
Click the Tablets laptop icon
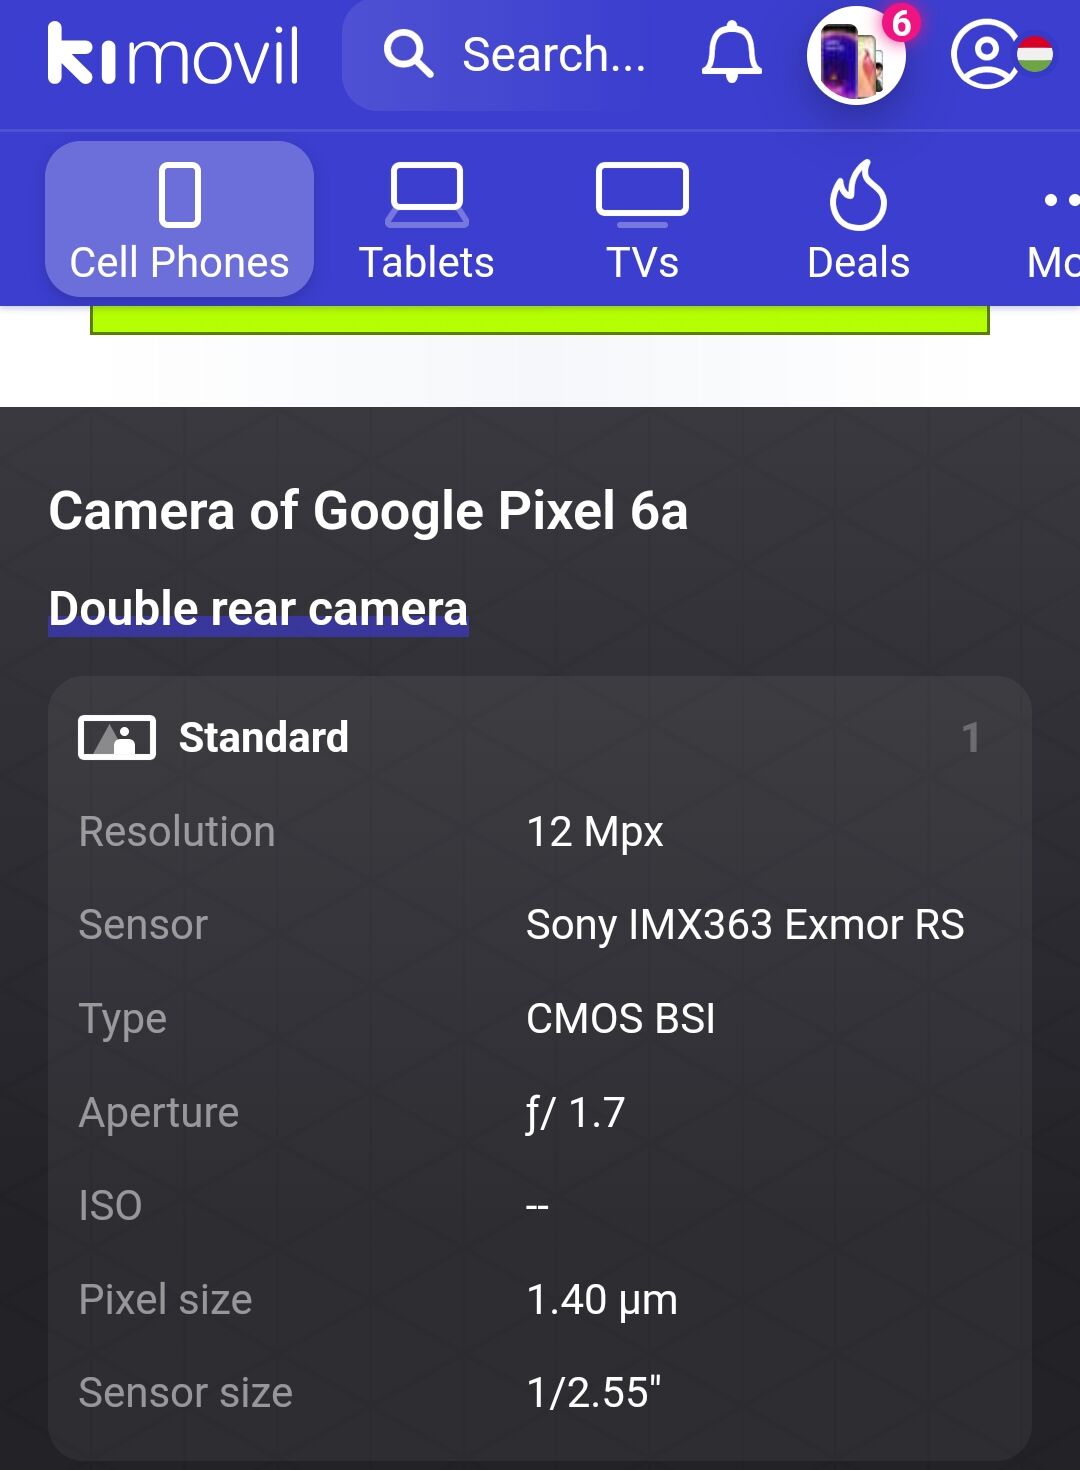[x=427, y=194]
